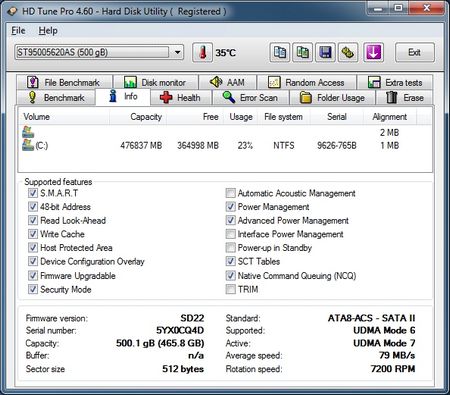Screen dimensions: 450x395
Task: Click the Erase trash can icon
Action: 391,97
